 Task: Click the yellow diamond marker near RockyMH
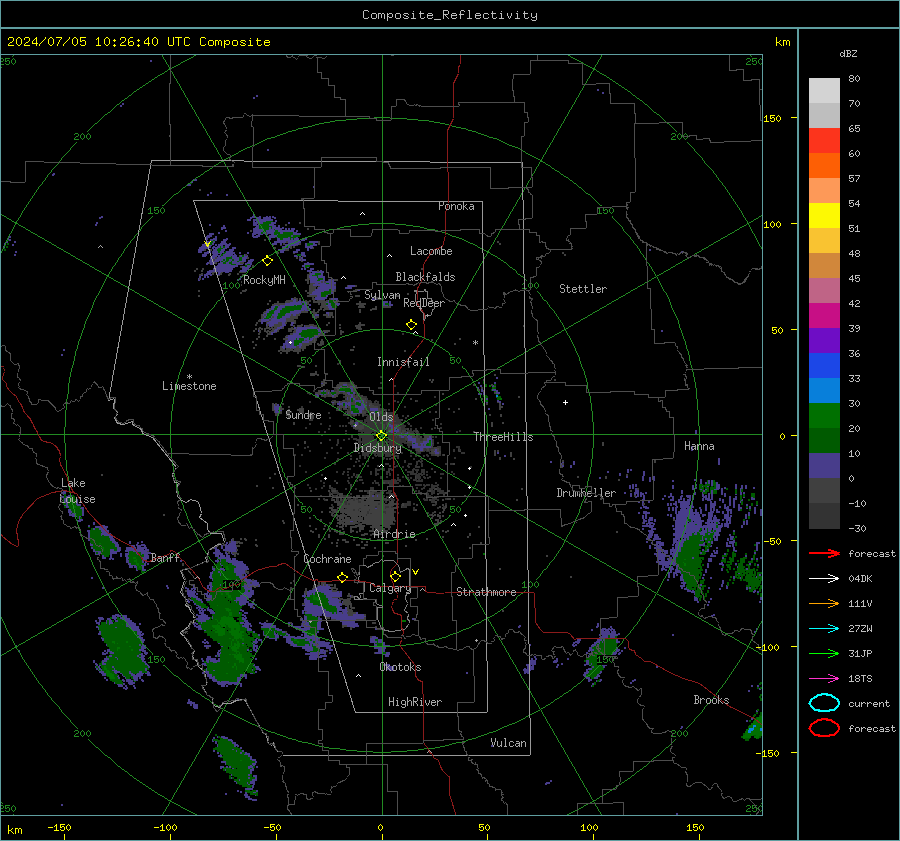[x=267, y=261]
